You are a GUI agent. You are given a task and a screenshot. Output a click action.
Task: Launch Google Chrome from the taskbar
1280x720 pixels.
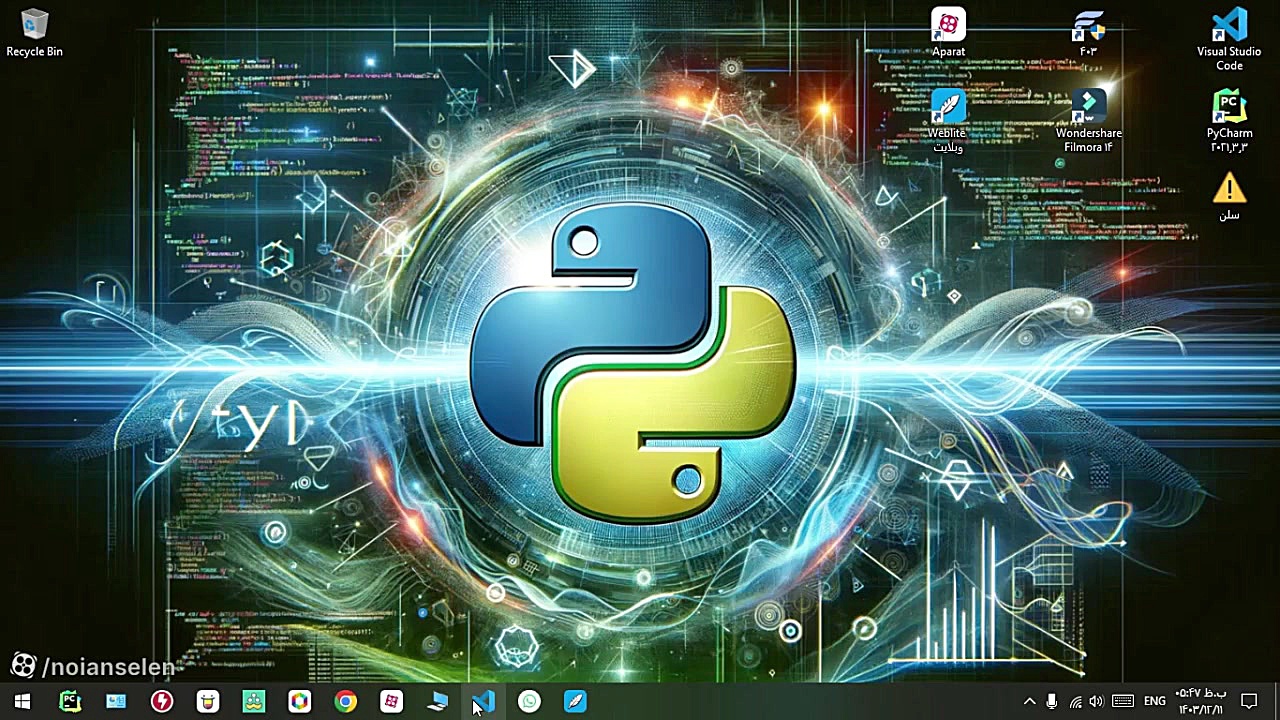click(345, 701)
